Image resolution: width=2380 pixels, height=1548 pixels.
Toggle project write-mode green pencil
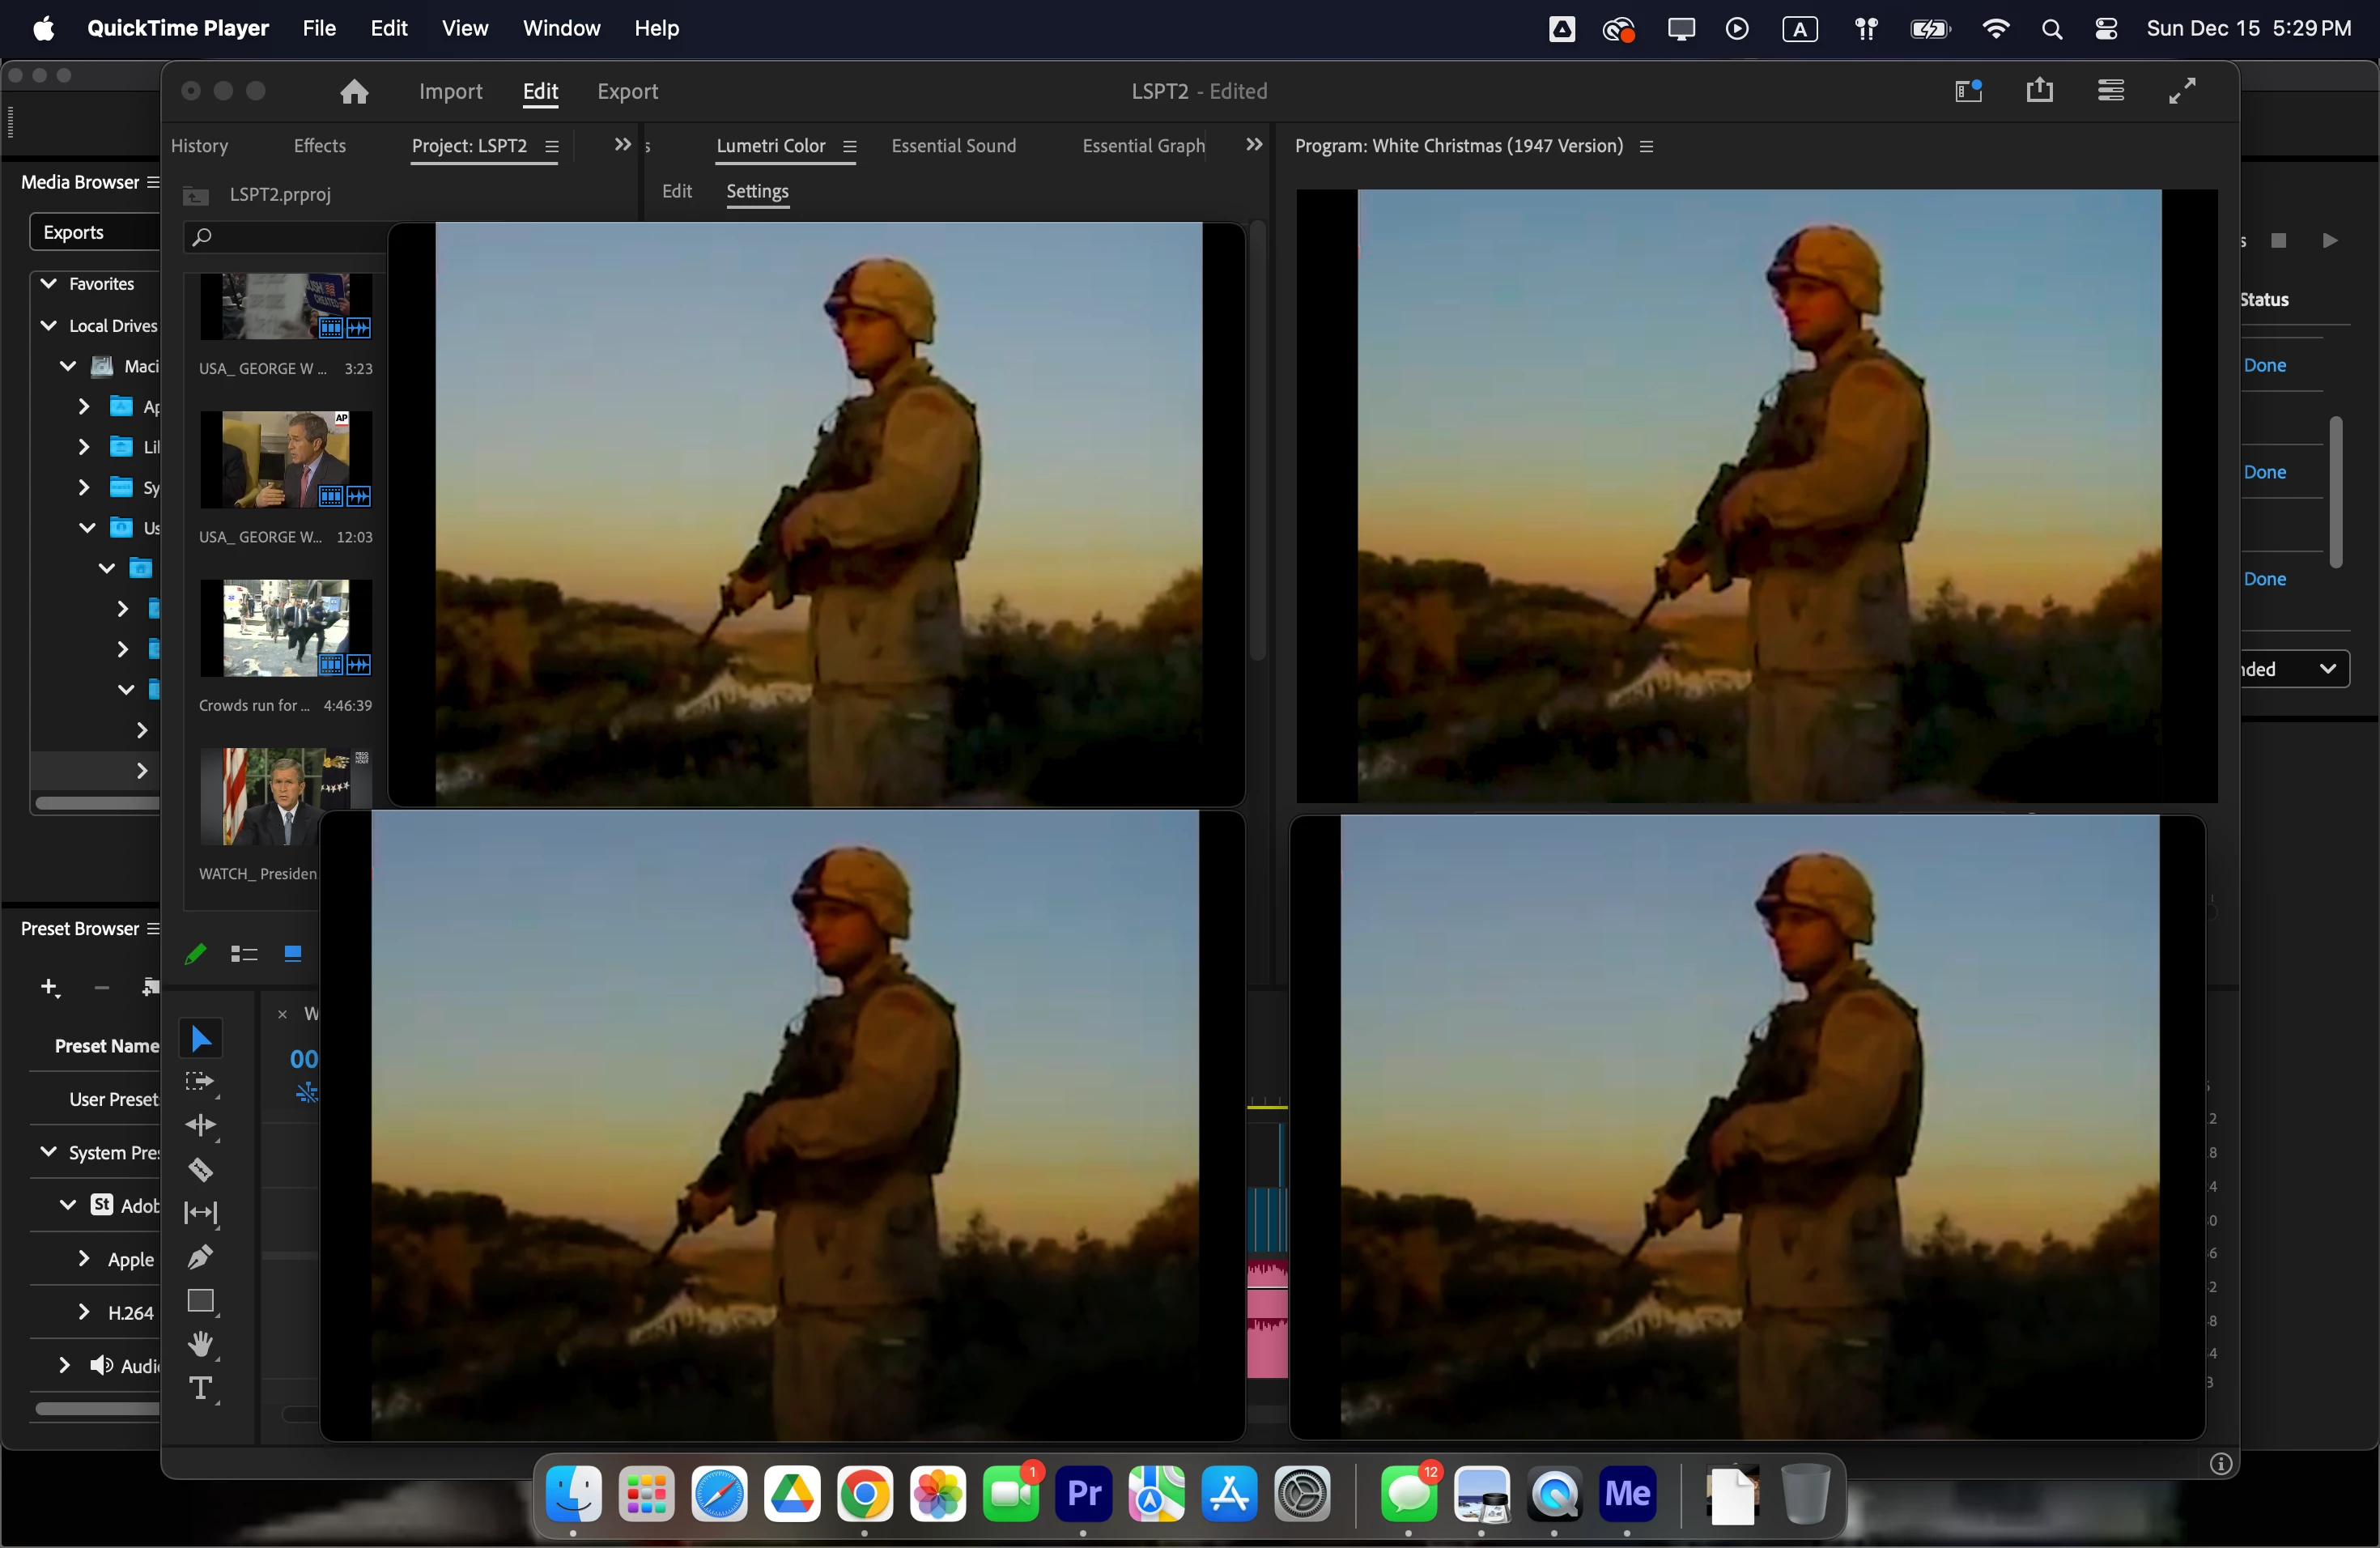[195, 954]
